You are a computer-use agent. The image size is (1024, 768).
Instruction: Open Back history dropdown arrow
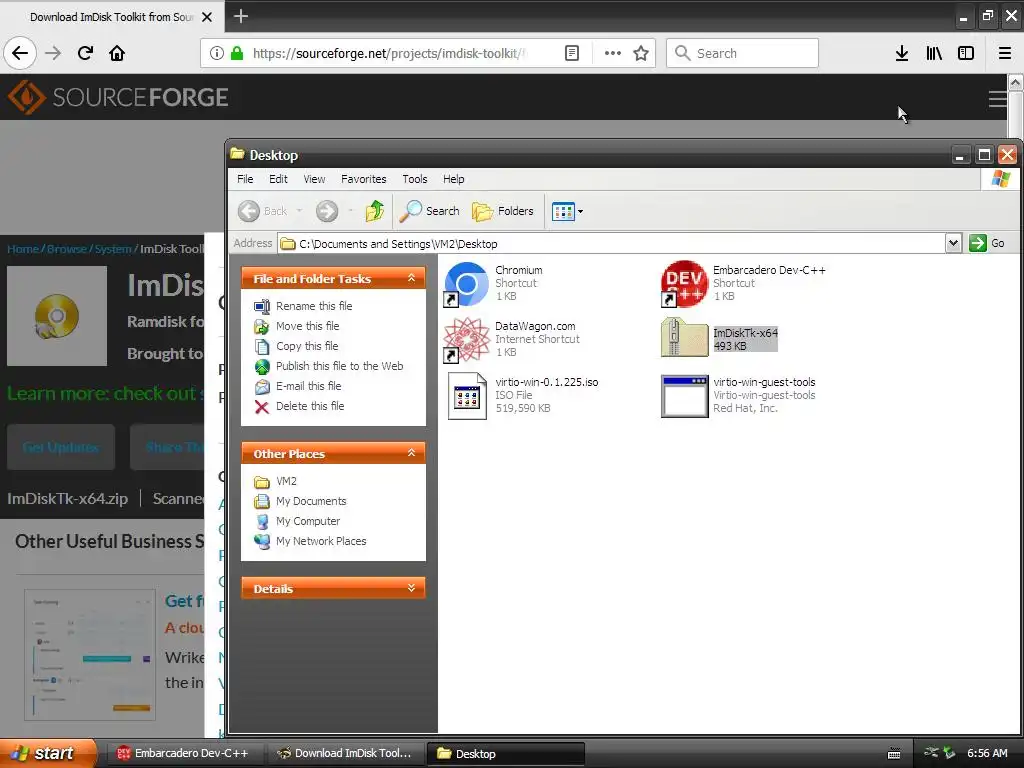pyautogui.click(x=299, y=211)
